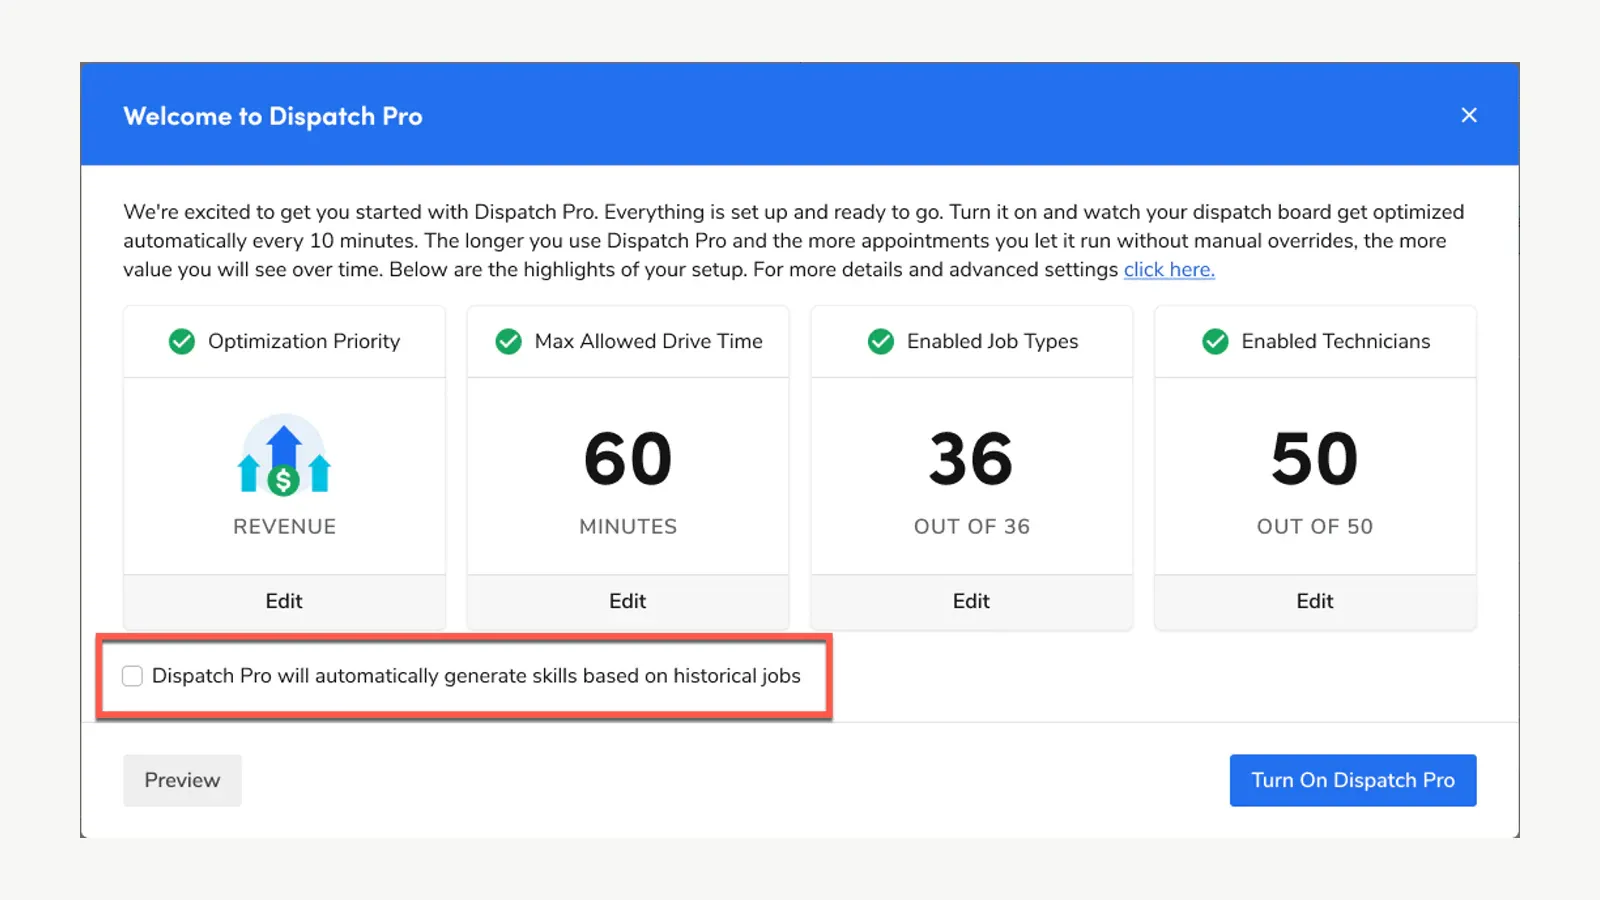The image size is (1600, 900).
Task: Click green checkmark beside Enabled Technicians
Action: pos(1216,342)
